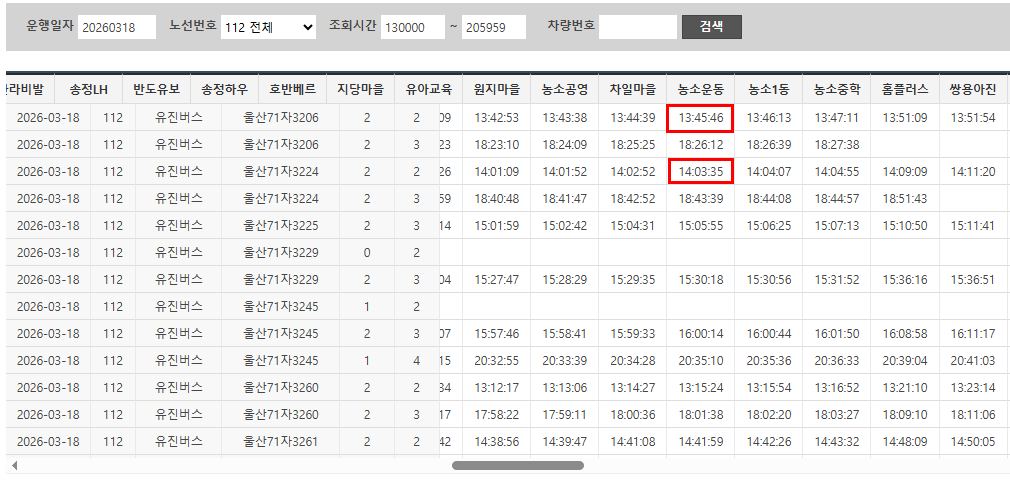Click the highlighted 14:03:35 time cell

pos(701,172)
